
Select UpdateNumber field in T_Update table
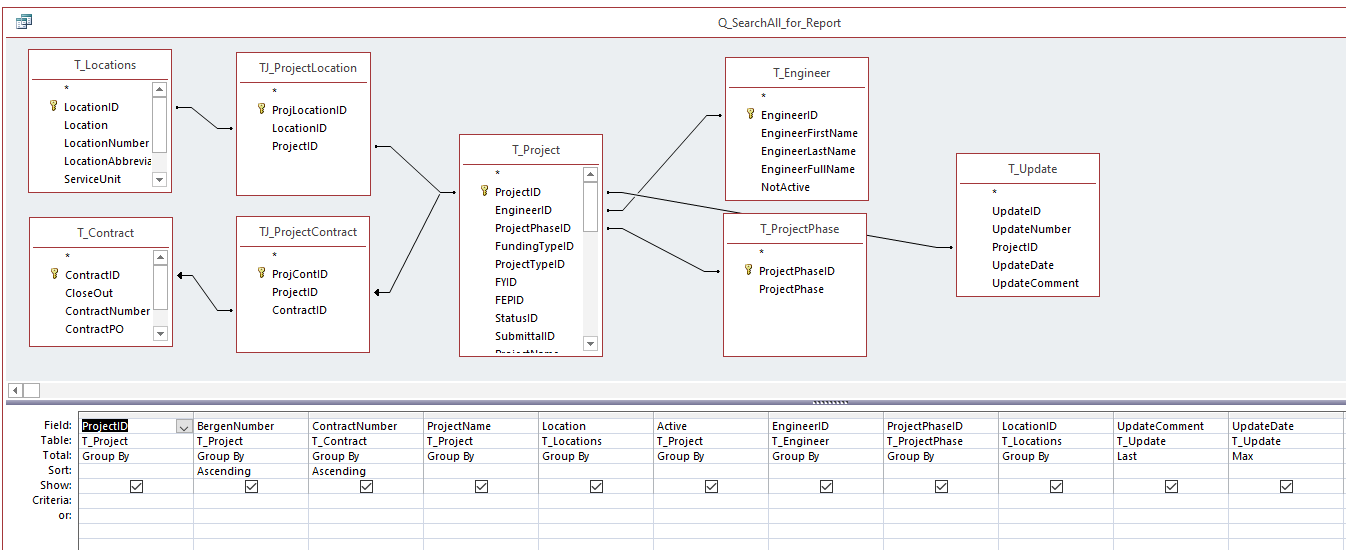coord(1031,229)
